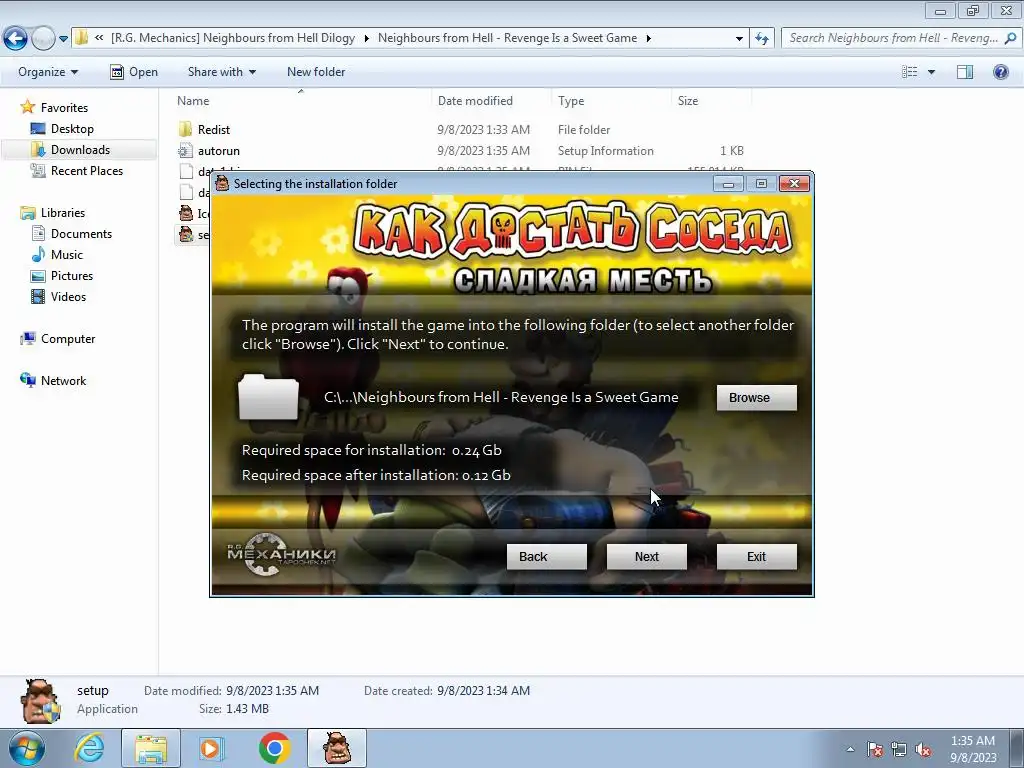1024x768 pixels.
Task: Click the installation path text field
Action: 501,397
